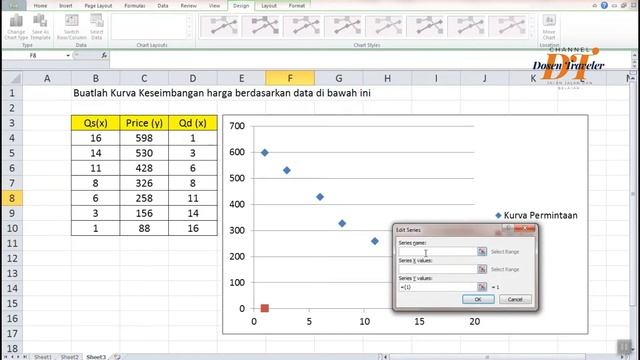Viewport: 640px width, 360px height.
Task: Select row 8 header
Action: [12, 198]
